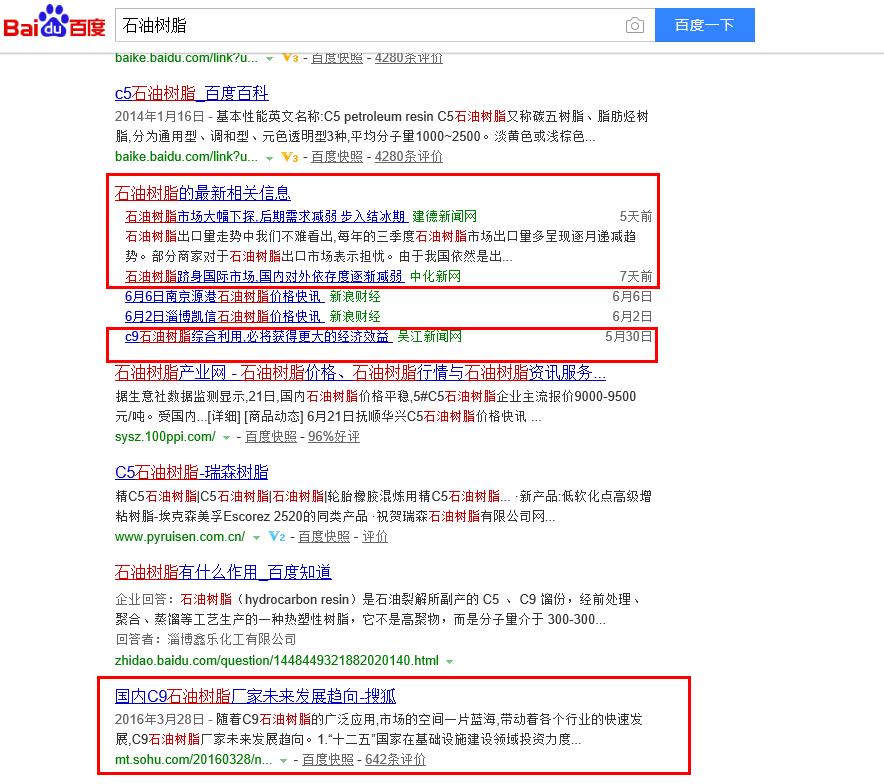
Task: Open 6月6日南京源港石油树脂价格快讯
Action: [x=224, y=296]
